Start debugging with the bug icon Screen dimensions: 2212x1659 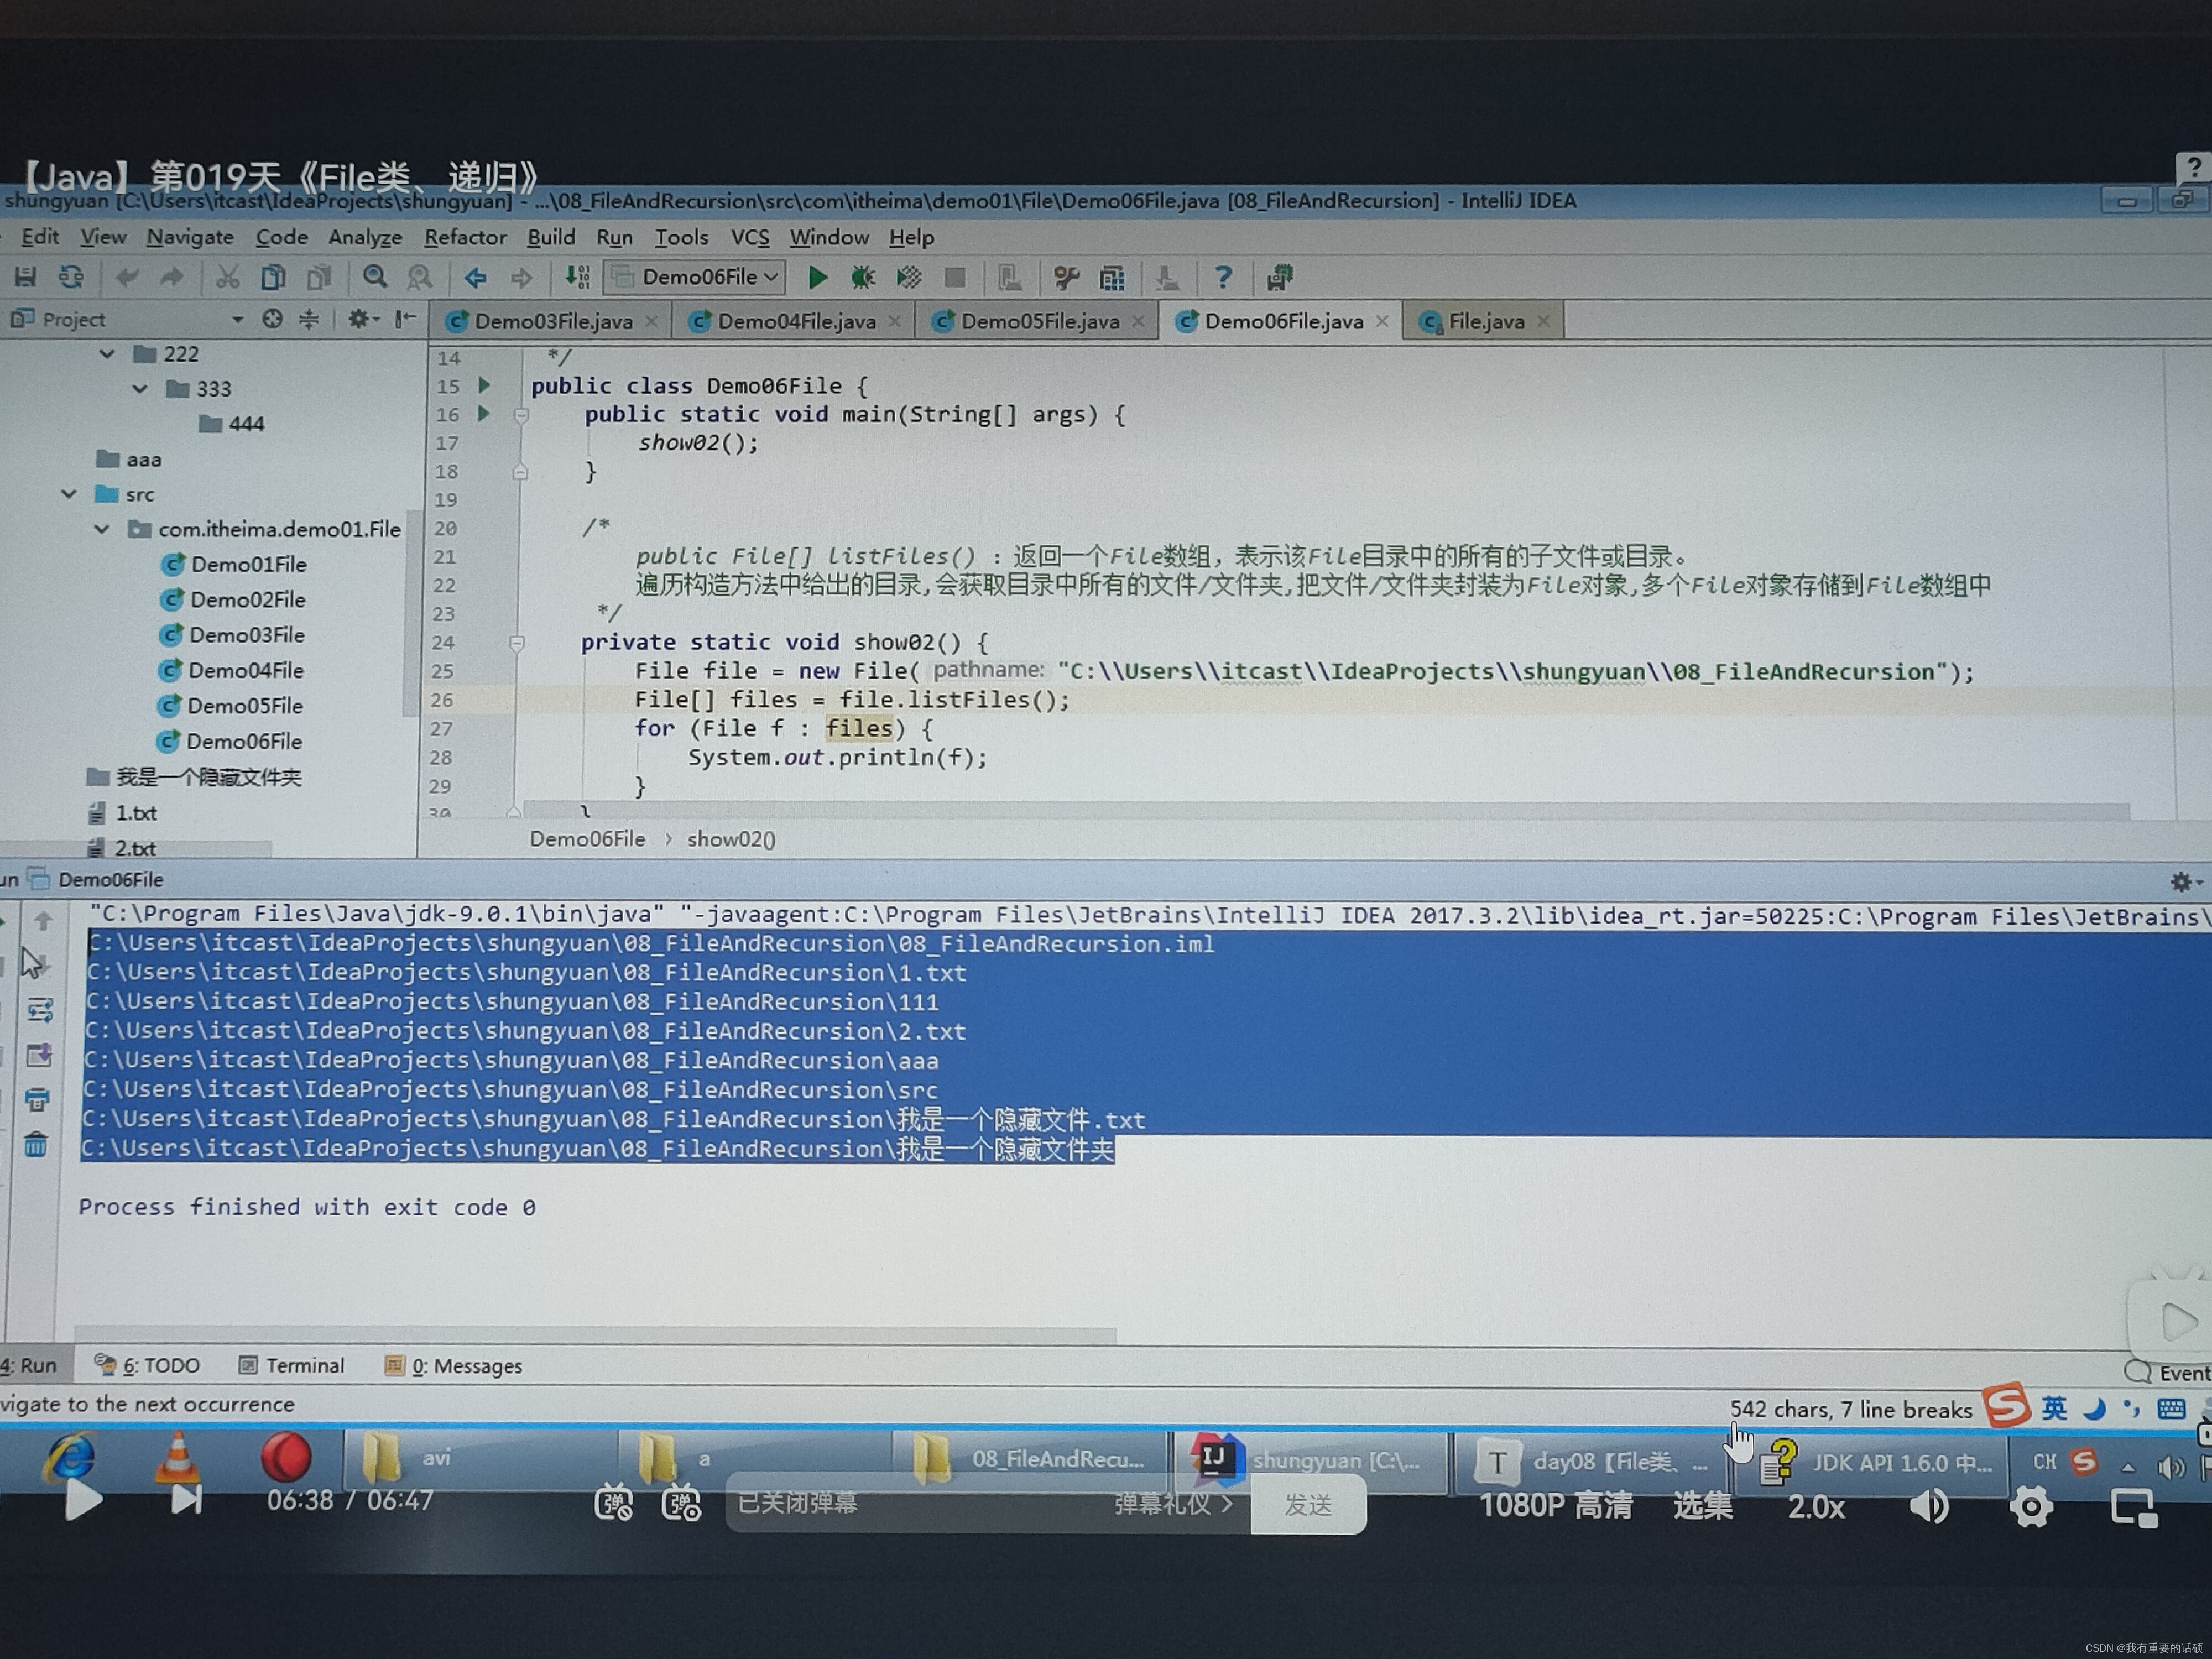coord(862,277)
